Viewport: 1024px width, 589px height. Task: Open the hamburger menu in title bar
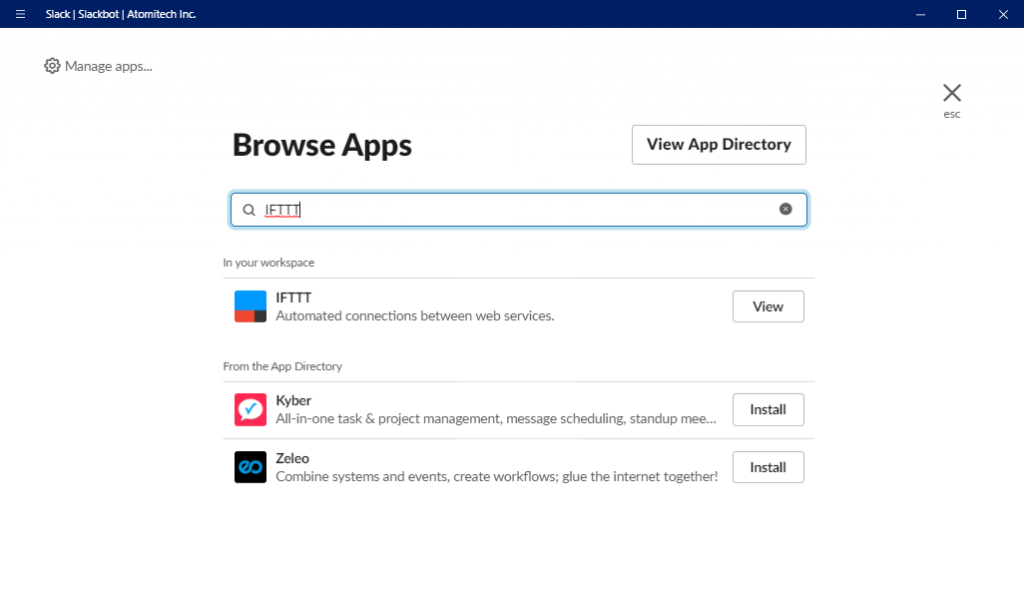[20, 14]
